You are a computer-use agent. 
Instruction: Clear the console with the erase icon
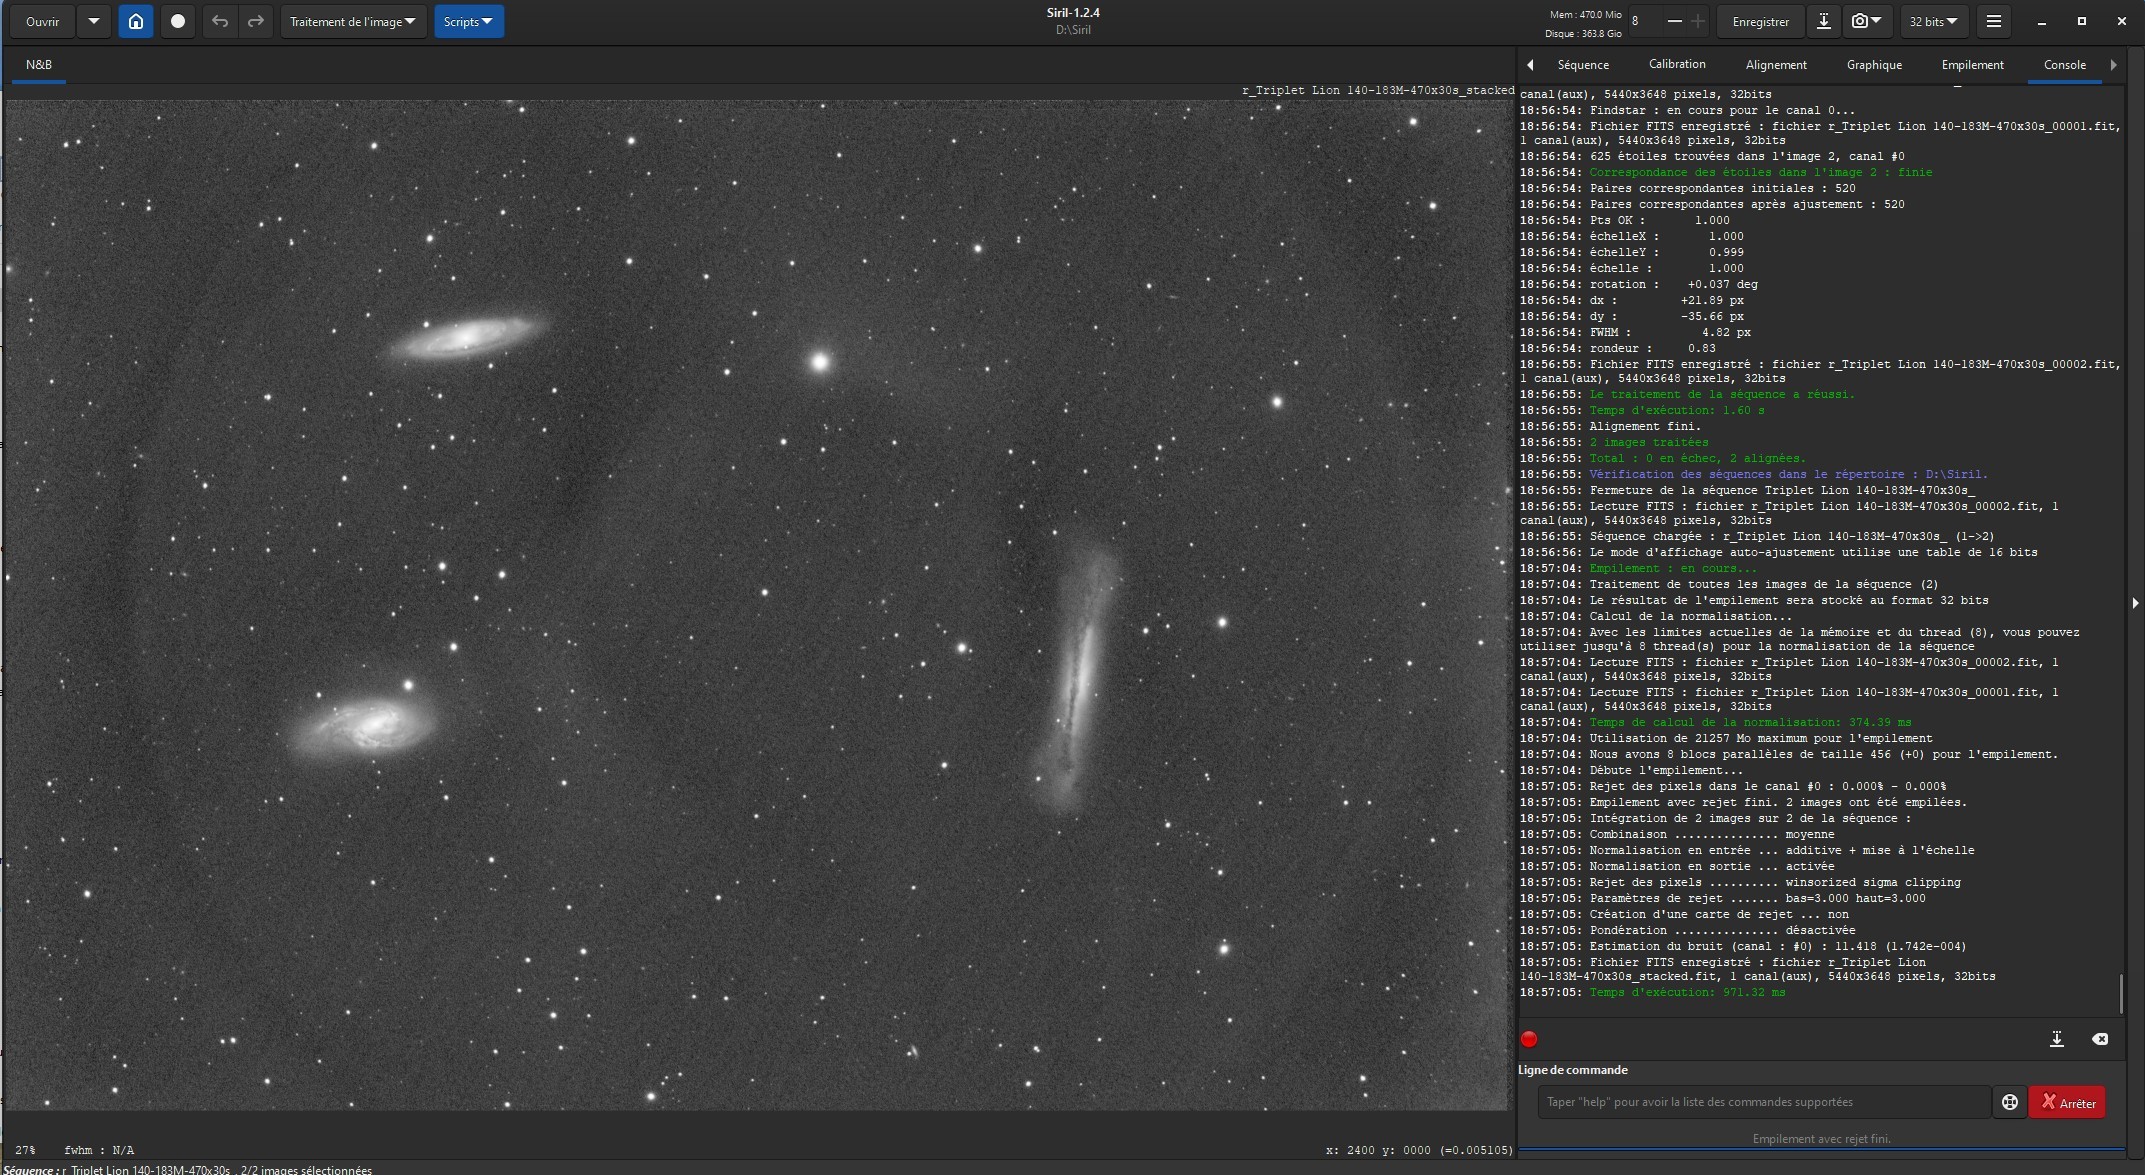[x=2100, y=1039]
